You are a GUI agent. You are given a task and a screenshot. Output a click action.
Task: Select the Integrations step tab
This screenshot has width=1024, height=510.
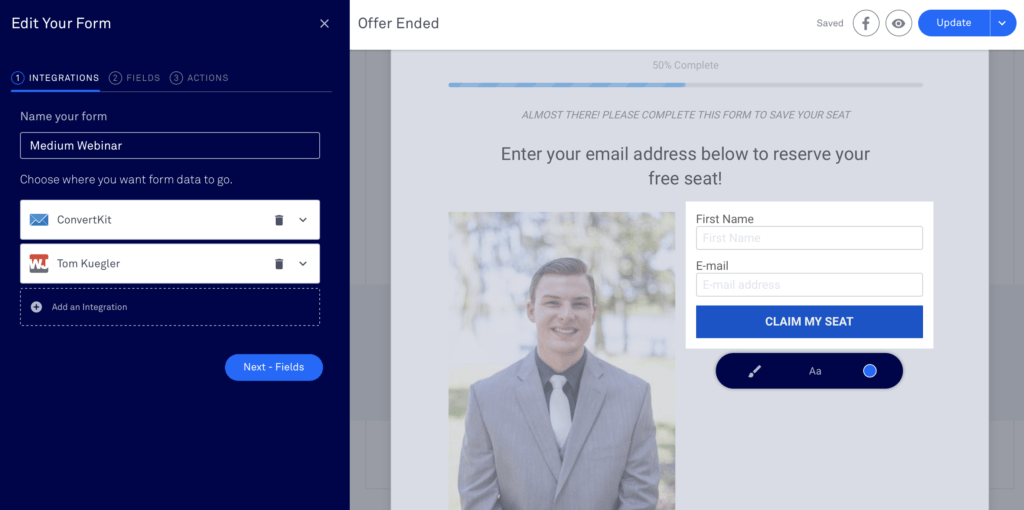point(56,78)
